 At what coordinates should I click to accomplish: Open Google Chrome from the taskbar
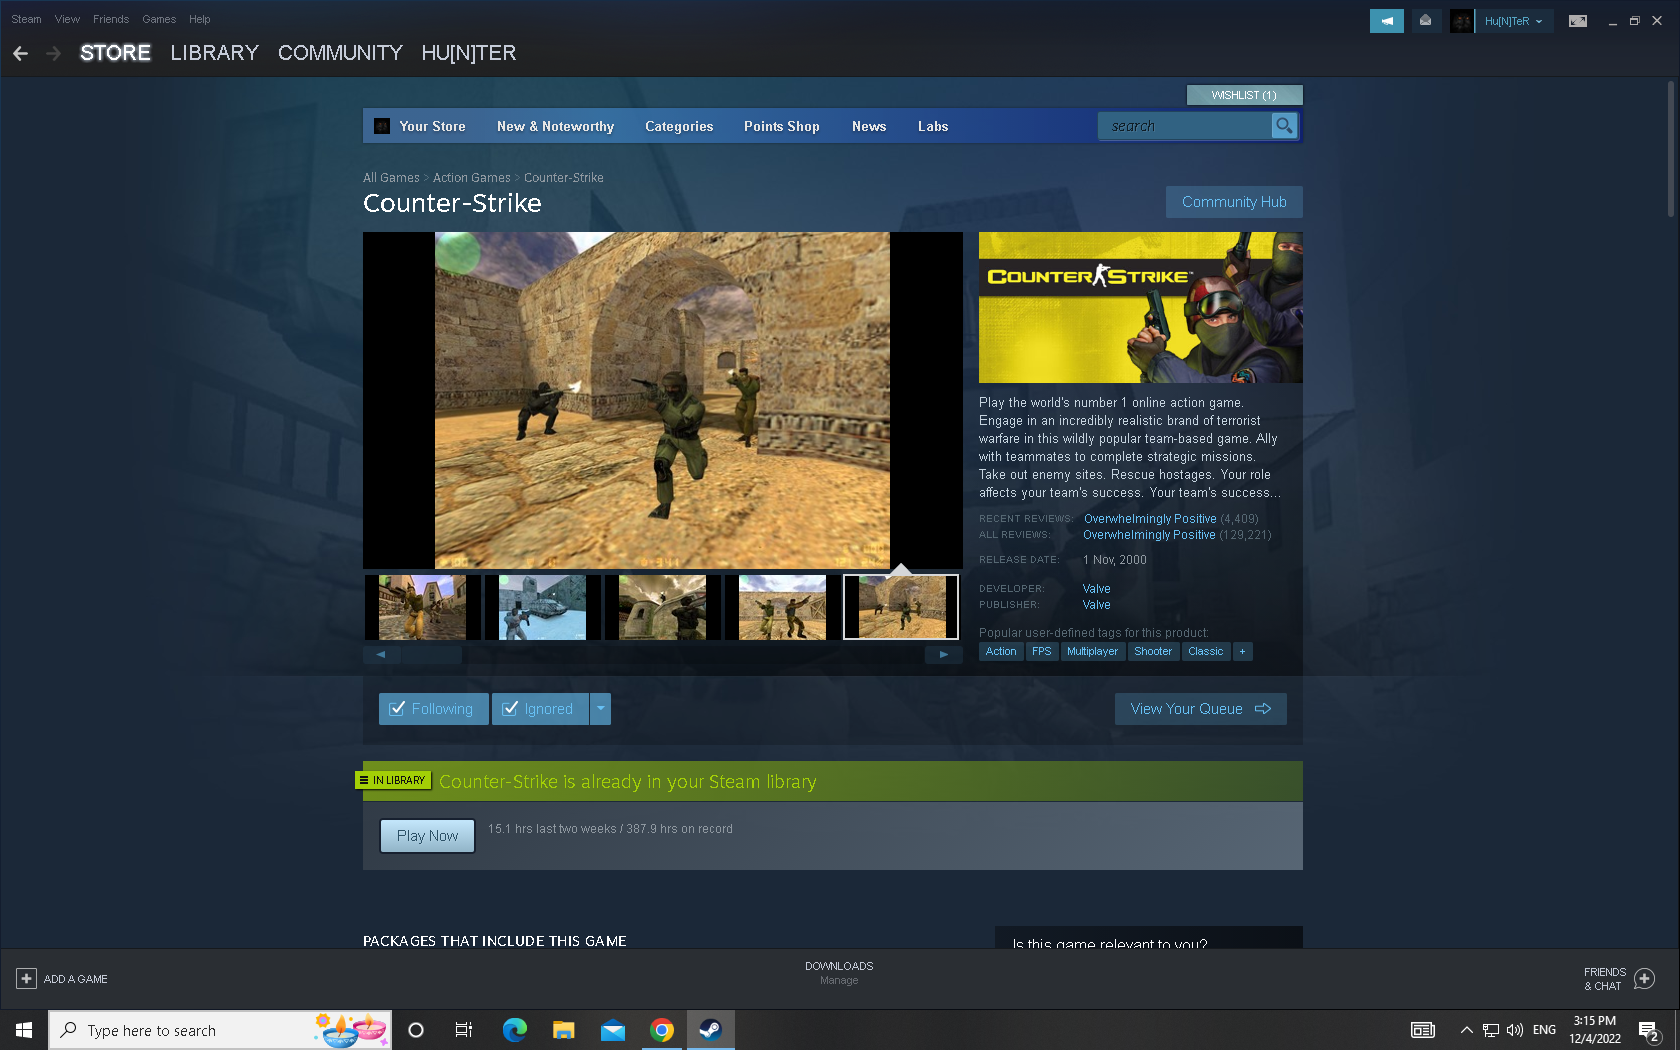tap(661, 1030)
